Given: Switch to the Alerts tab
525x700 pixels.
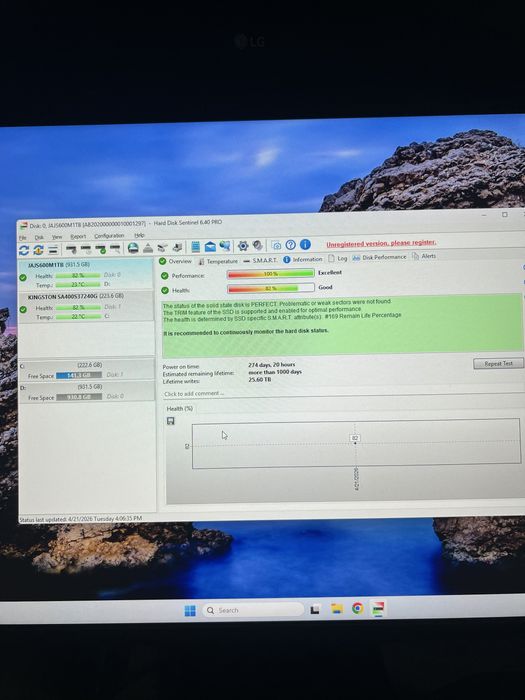Looking at the screenshot, I should (x=424, y=256).
